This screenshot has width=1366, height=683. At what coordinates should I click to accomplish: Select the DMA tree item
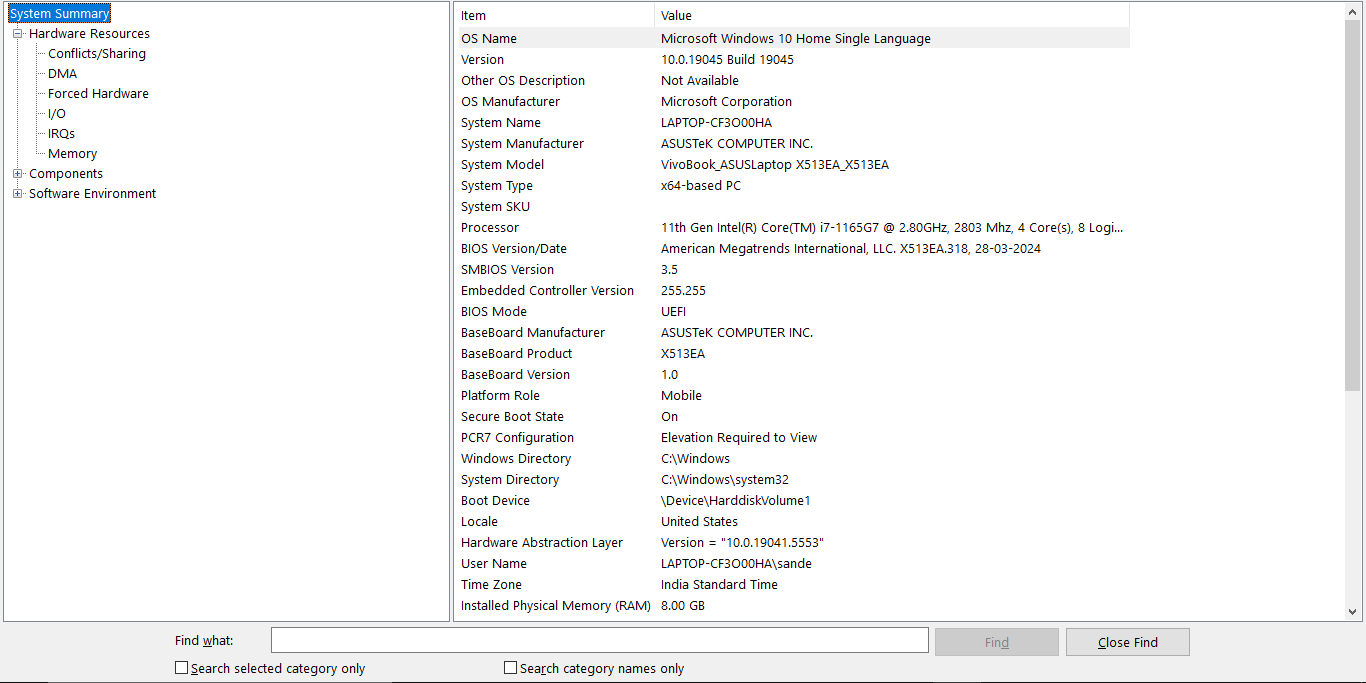pos(62,73)
